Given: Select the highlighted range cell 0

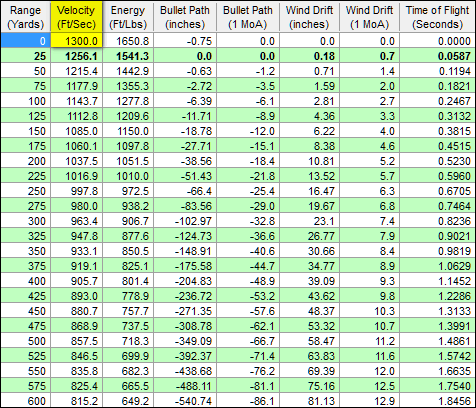Looking at the screenshot, I should click(x=26, y=41).
